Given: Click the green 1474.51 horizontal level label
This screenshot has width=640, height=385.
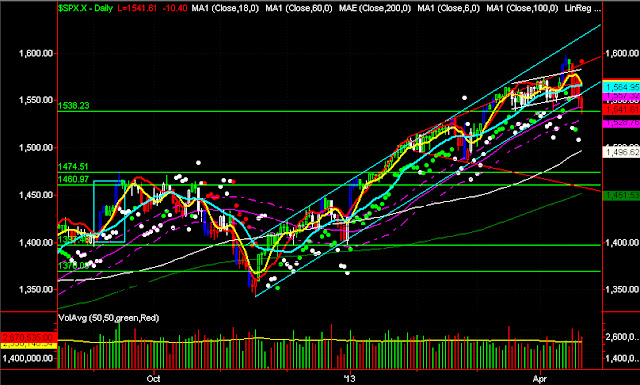Looking at the screenshot, I should click(x=74, y=167).
